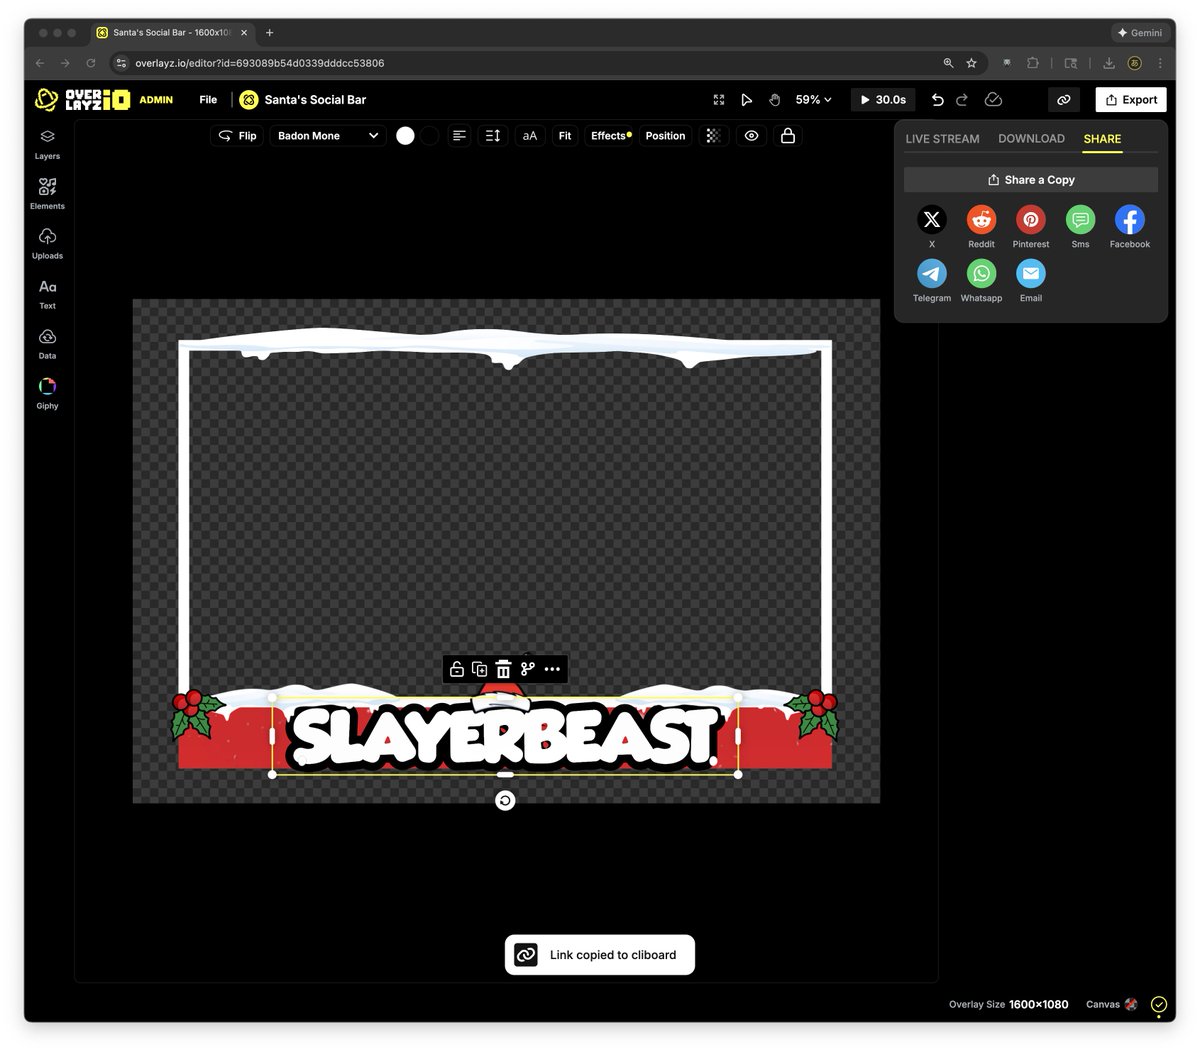Toggle the lock in the text toolbar
1200x1052 pixels.
tap(788, 136)
